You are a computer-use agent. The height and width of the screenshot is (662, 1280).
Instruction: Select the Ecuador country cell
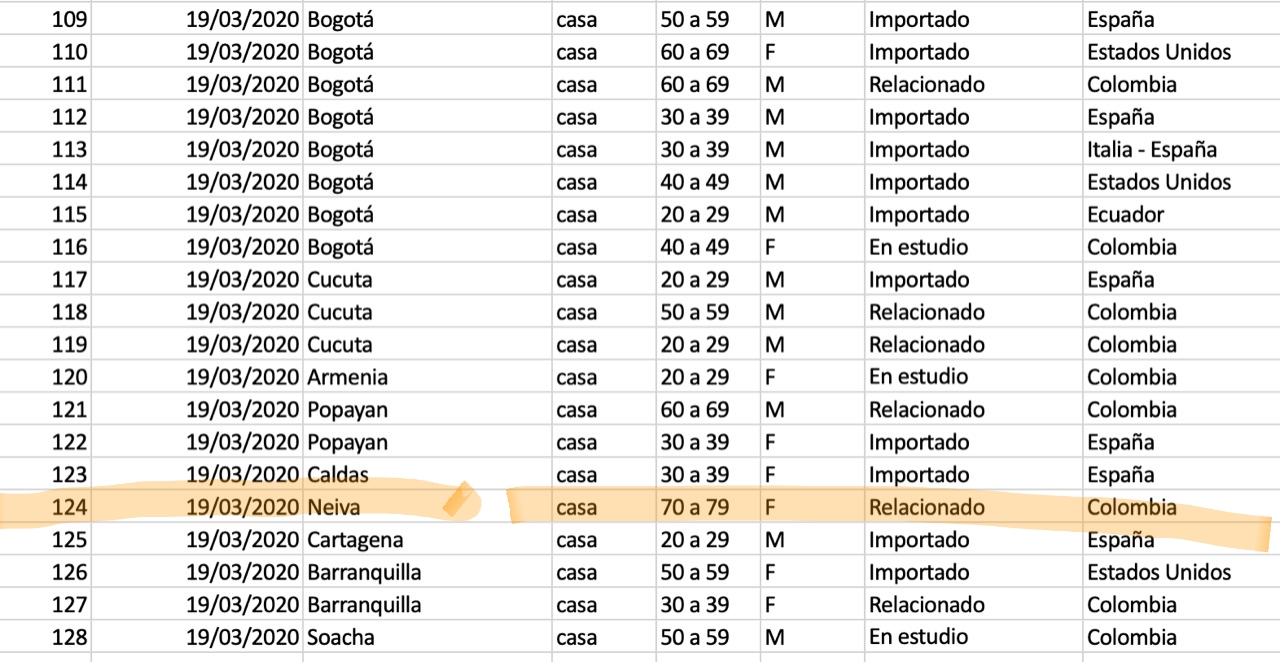[x=1181, y=214]
